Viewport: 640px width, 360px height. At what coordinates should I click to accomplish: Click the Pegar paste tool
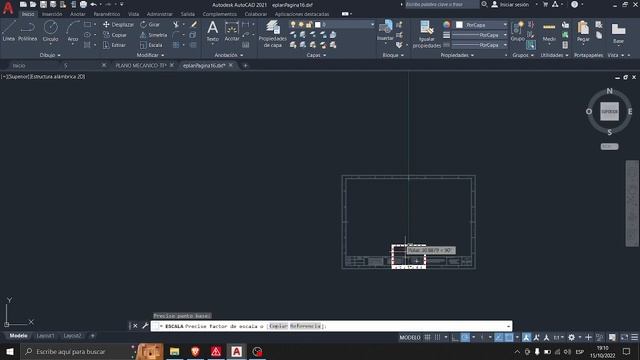click(583, 31)
